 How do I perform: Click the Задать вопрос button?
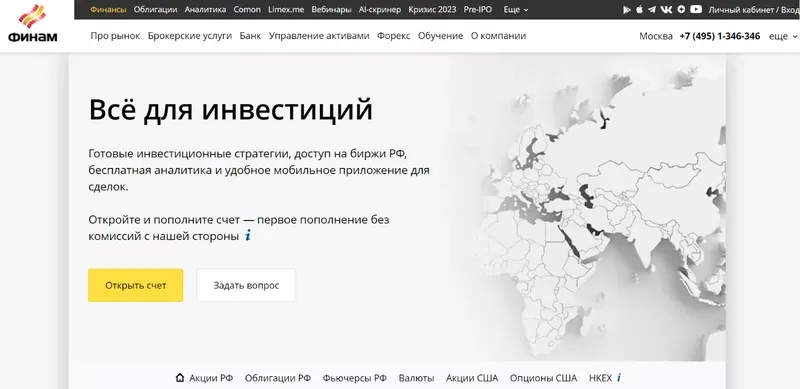(246, 285)
